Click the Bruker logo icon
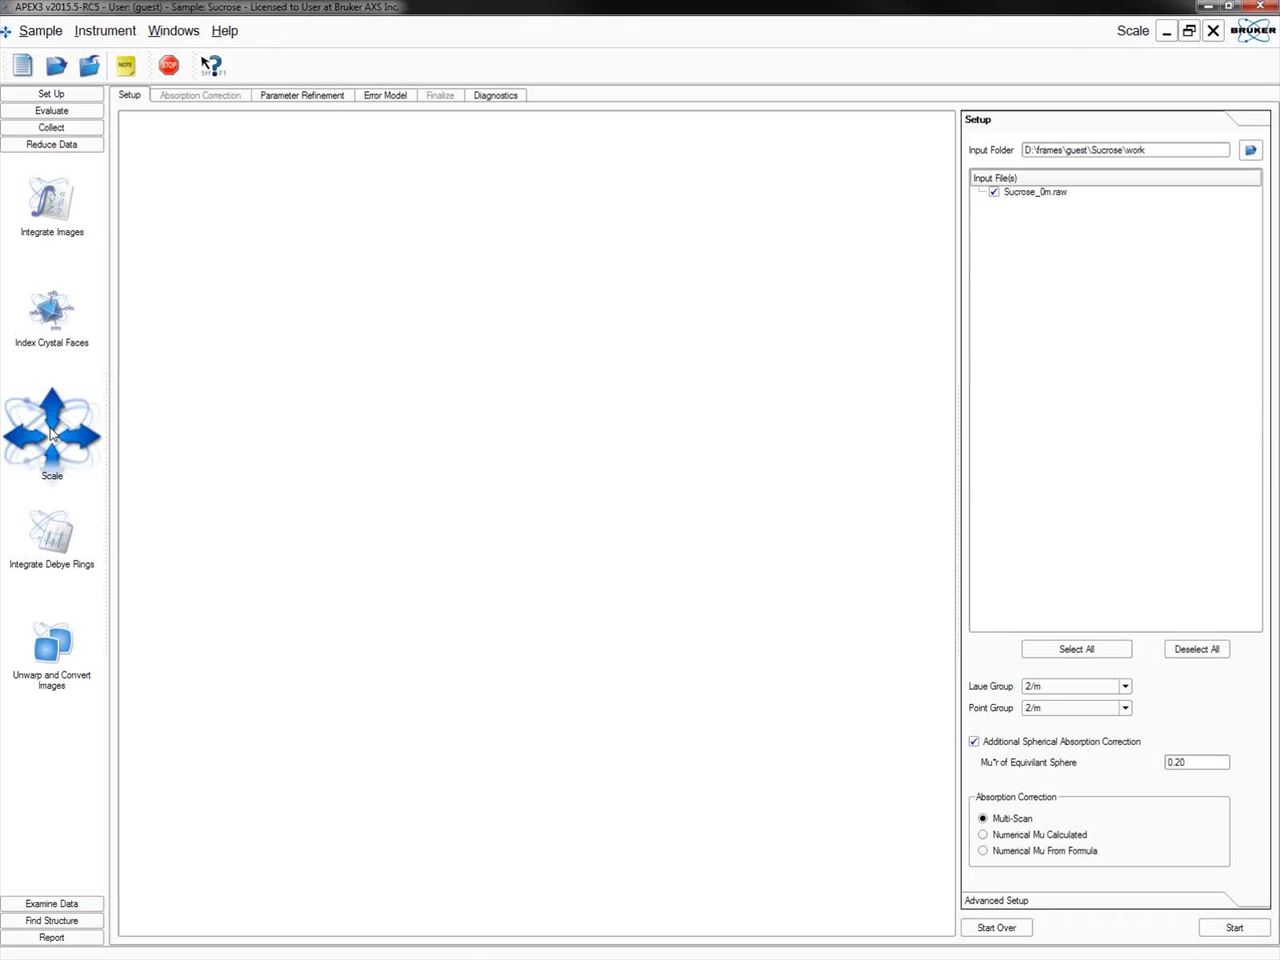The width and height of the screenshot is (1280, 960). tap(1253, 30)
